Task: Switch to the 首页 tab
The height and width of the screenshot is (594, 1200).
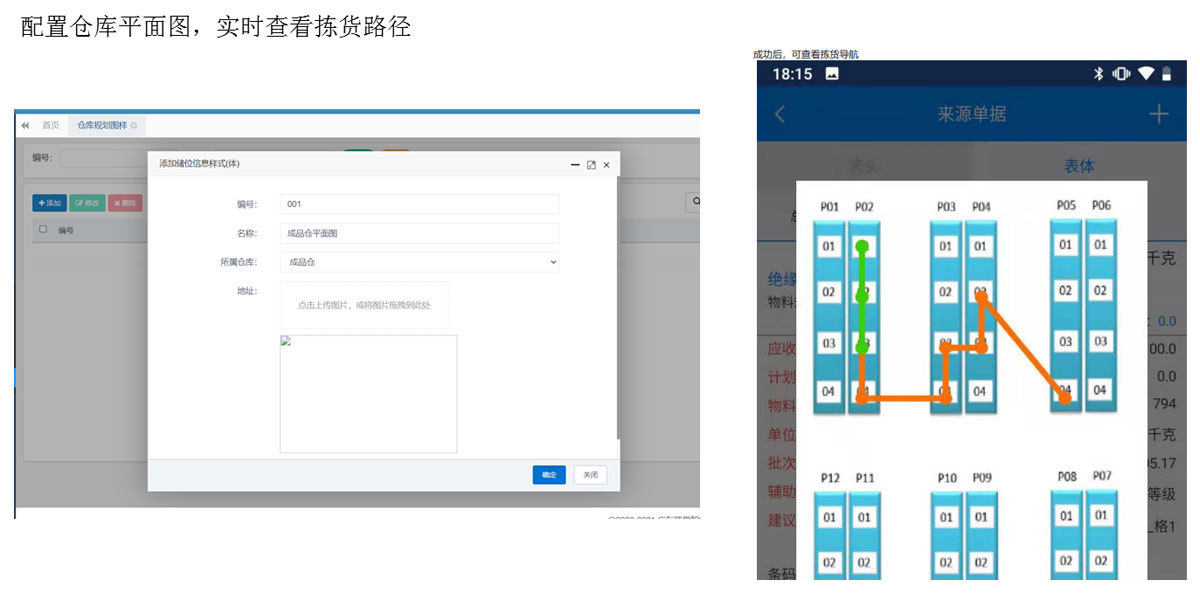Action: coord(50,125)
